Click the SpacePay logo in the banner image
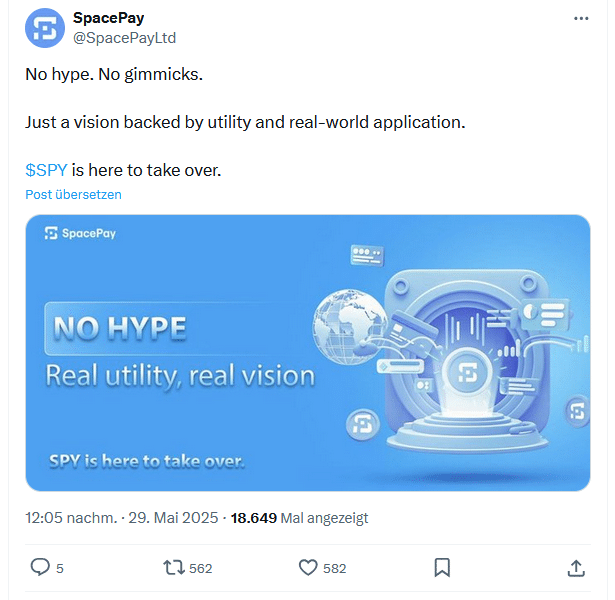Image resolution: width=615 pixels, height=600 pixels. (82, 233)
